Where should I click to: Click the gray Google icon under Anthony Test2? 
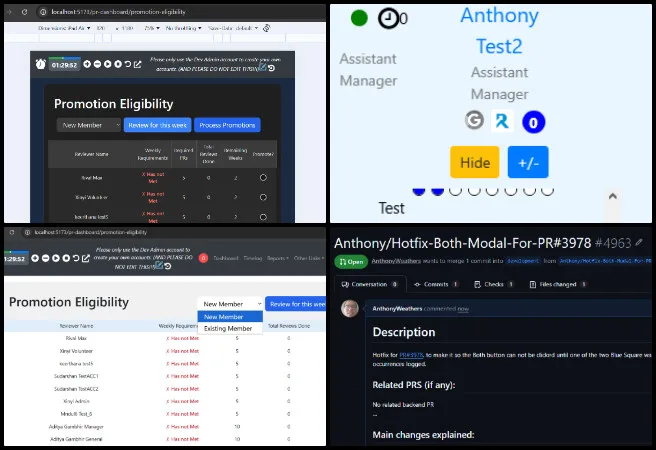[475, 121]
